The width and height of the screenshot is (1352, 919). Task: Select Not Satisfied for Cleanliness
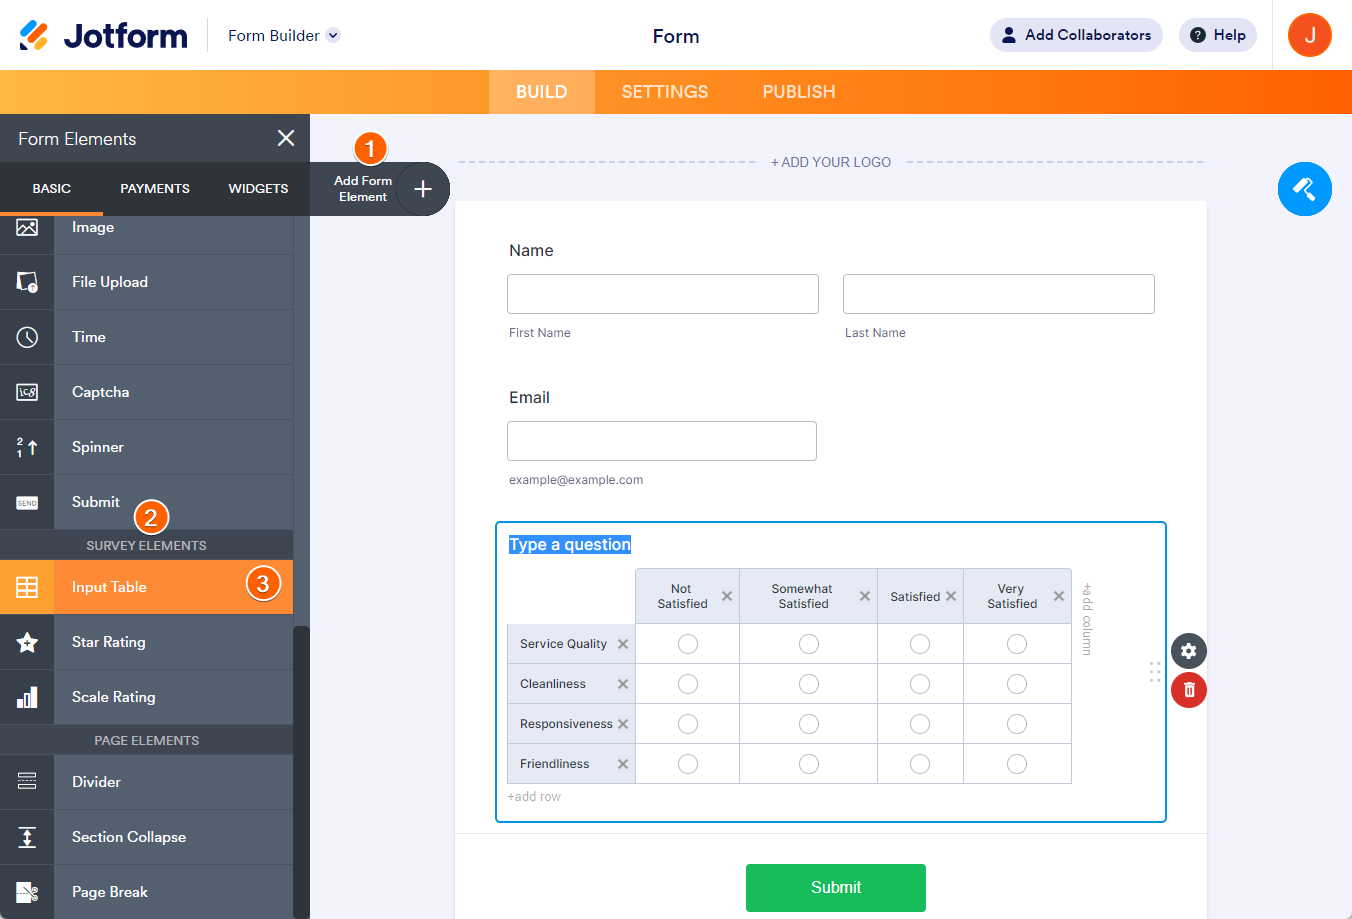[688, 684]
